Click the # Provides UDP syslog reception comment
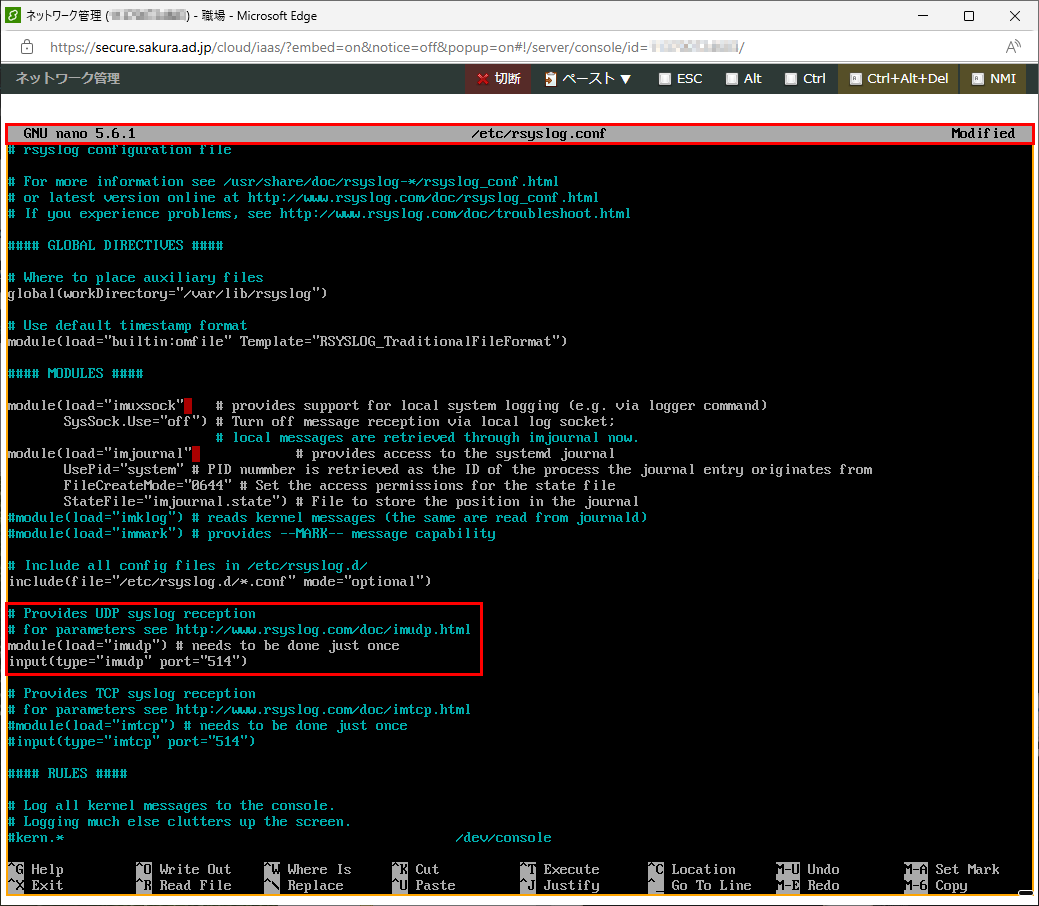This screenshot has width=1039, height=906. click(x=132, y=614)
